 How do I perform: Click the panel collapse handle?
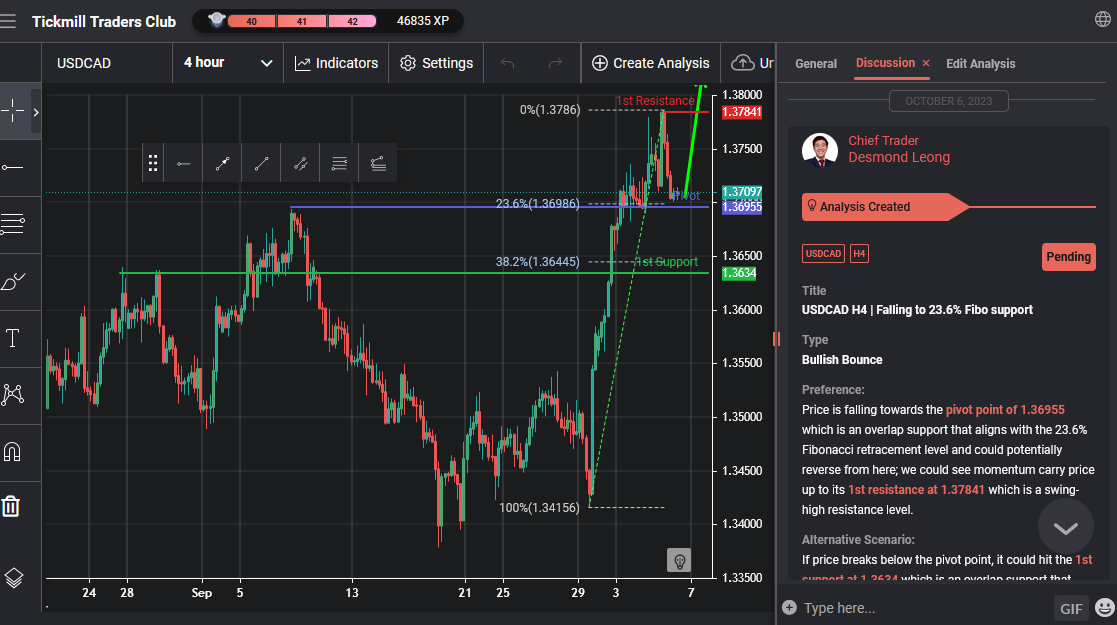pos(776,339)
